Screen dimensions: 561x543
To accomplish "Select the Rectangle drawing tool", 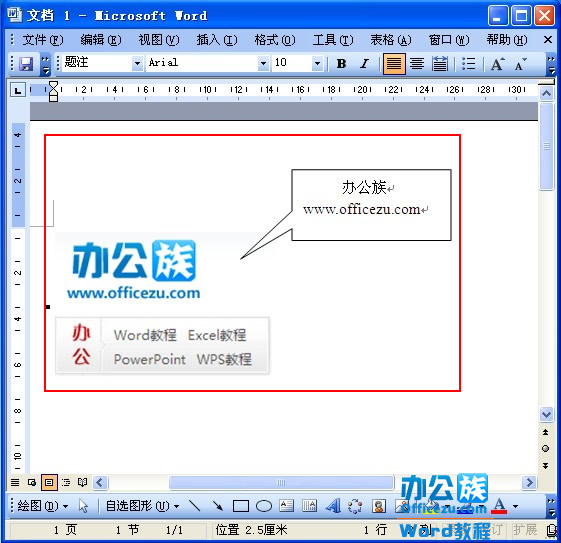I will click(x=240, y=506).
